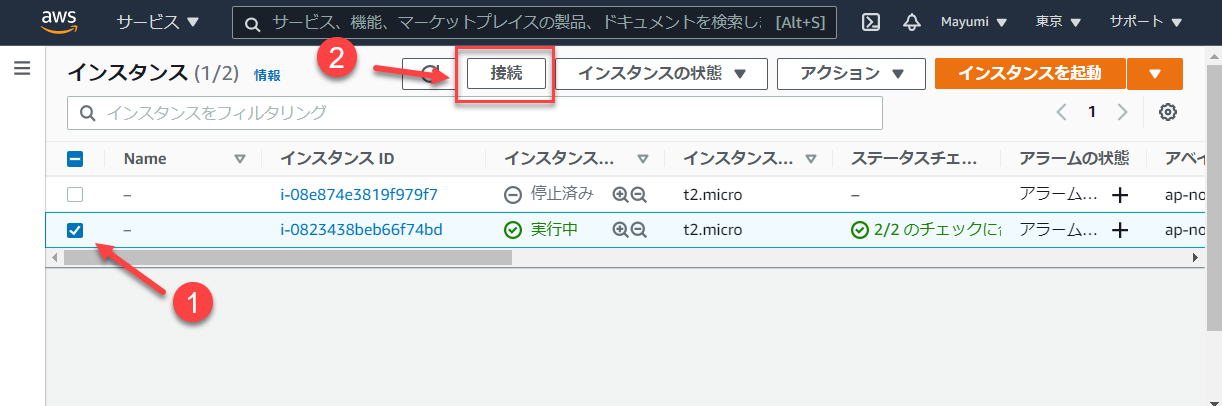Add alarm for instance i-08e874e3819f979f7
The height and width of the screenshot is (406, 1222).
1120,194
